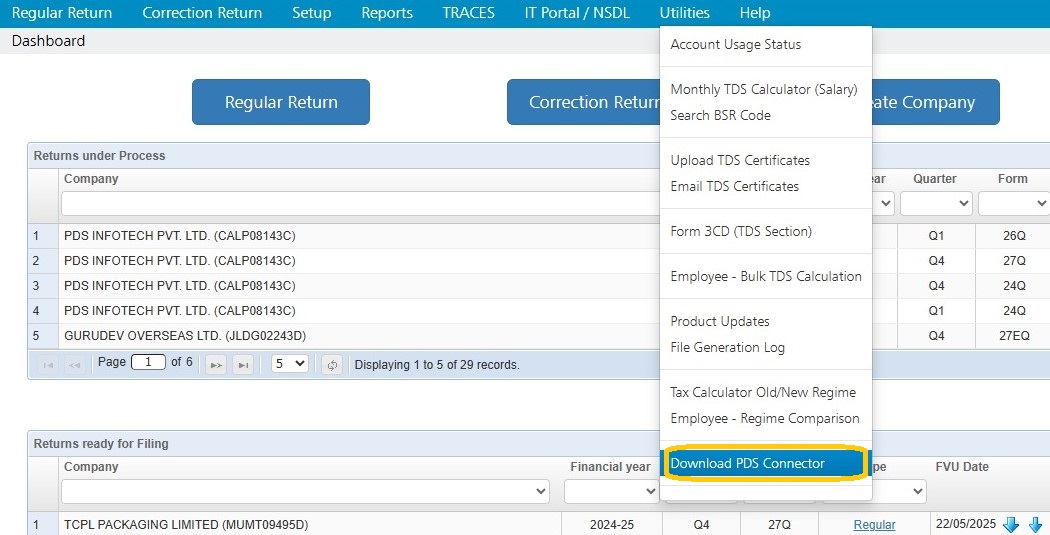
Task: Download first blue arrow for TCPL Packaging
Action: [x=1010, y=524]
